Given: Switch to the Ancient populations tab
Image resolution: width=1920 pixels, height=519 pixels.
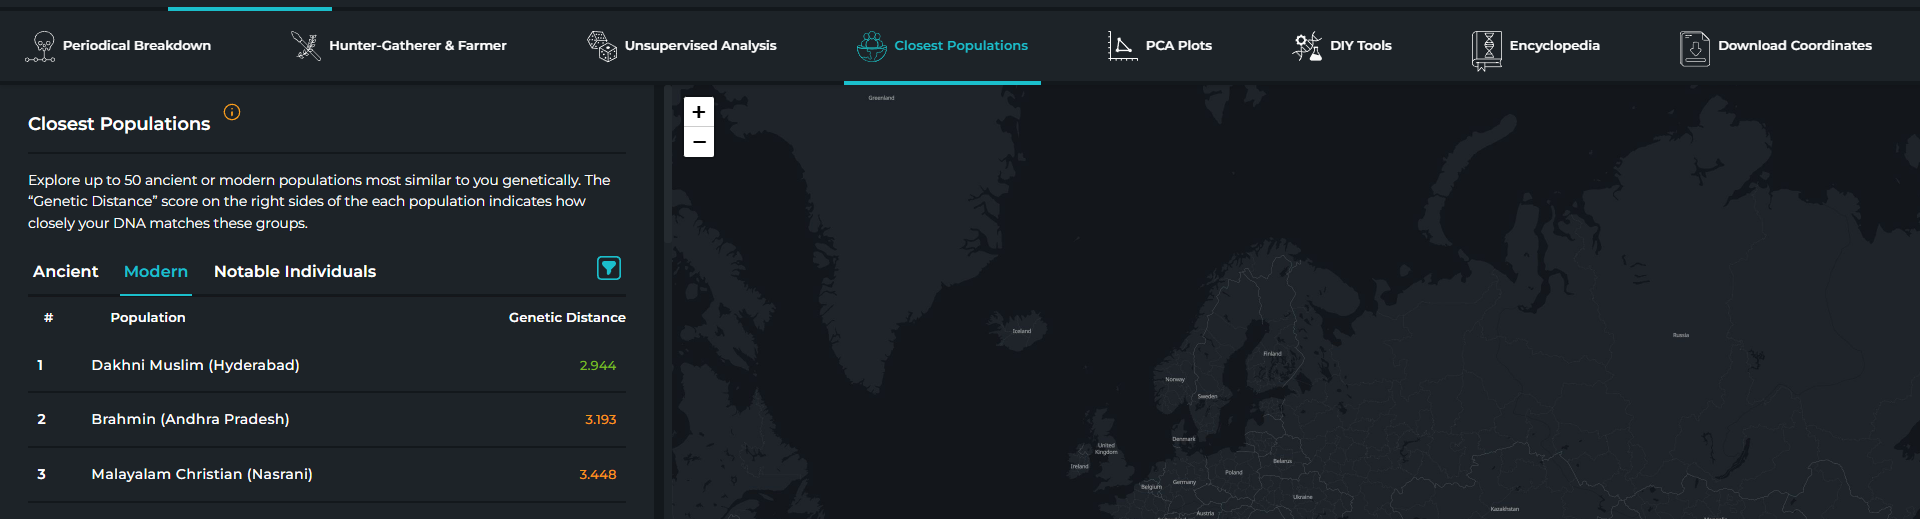Looking at the screenshot, I should (65, 272).
